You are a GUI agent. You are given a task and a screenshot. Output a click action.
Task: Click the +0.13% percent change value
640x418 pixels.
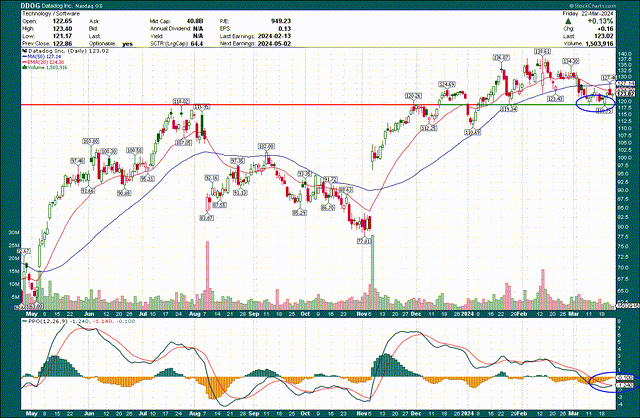pyautogui.click(x=599, y=21)
